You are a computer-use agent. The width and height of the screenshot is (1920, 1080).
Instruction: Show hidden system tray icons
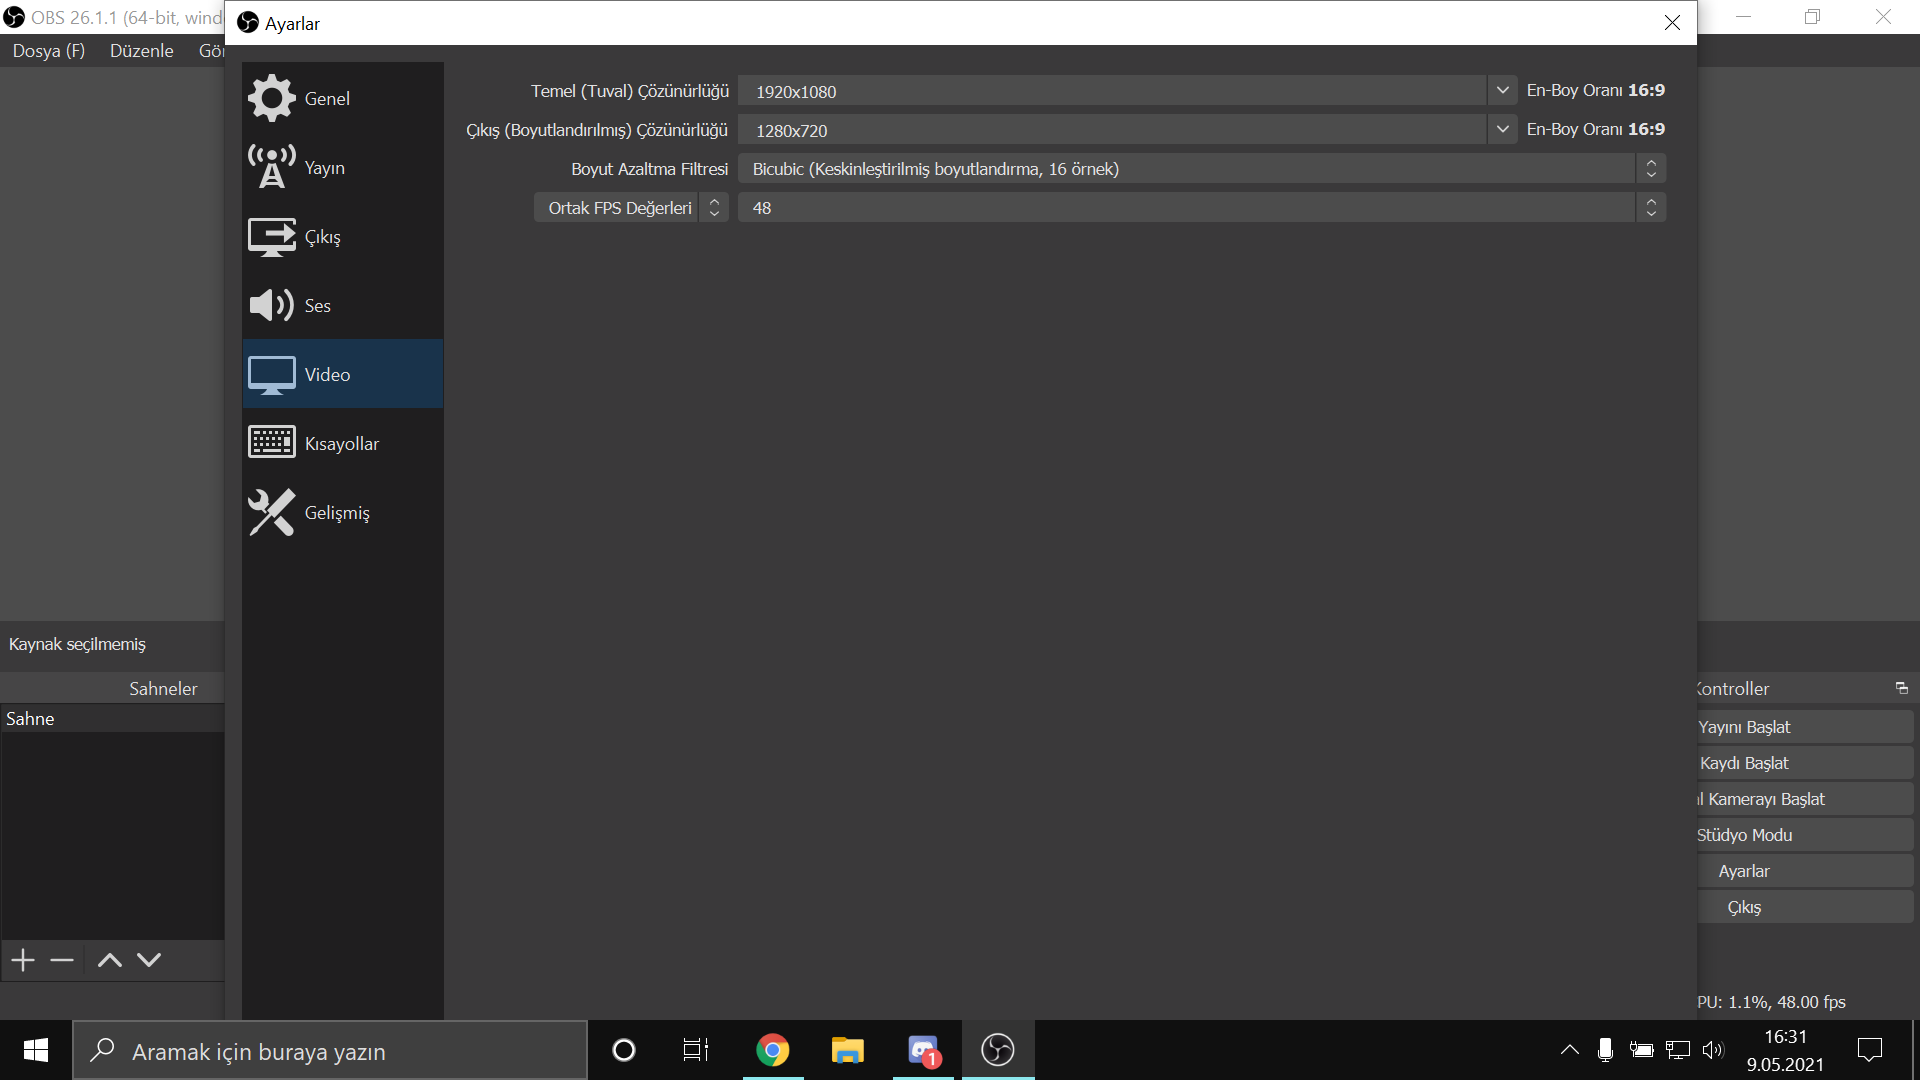(x=1570, y=1050)
